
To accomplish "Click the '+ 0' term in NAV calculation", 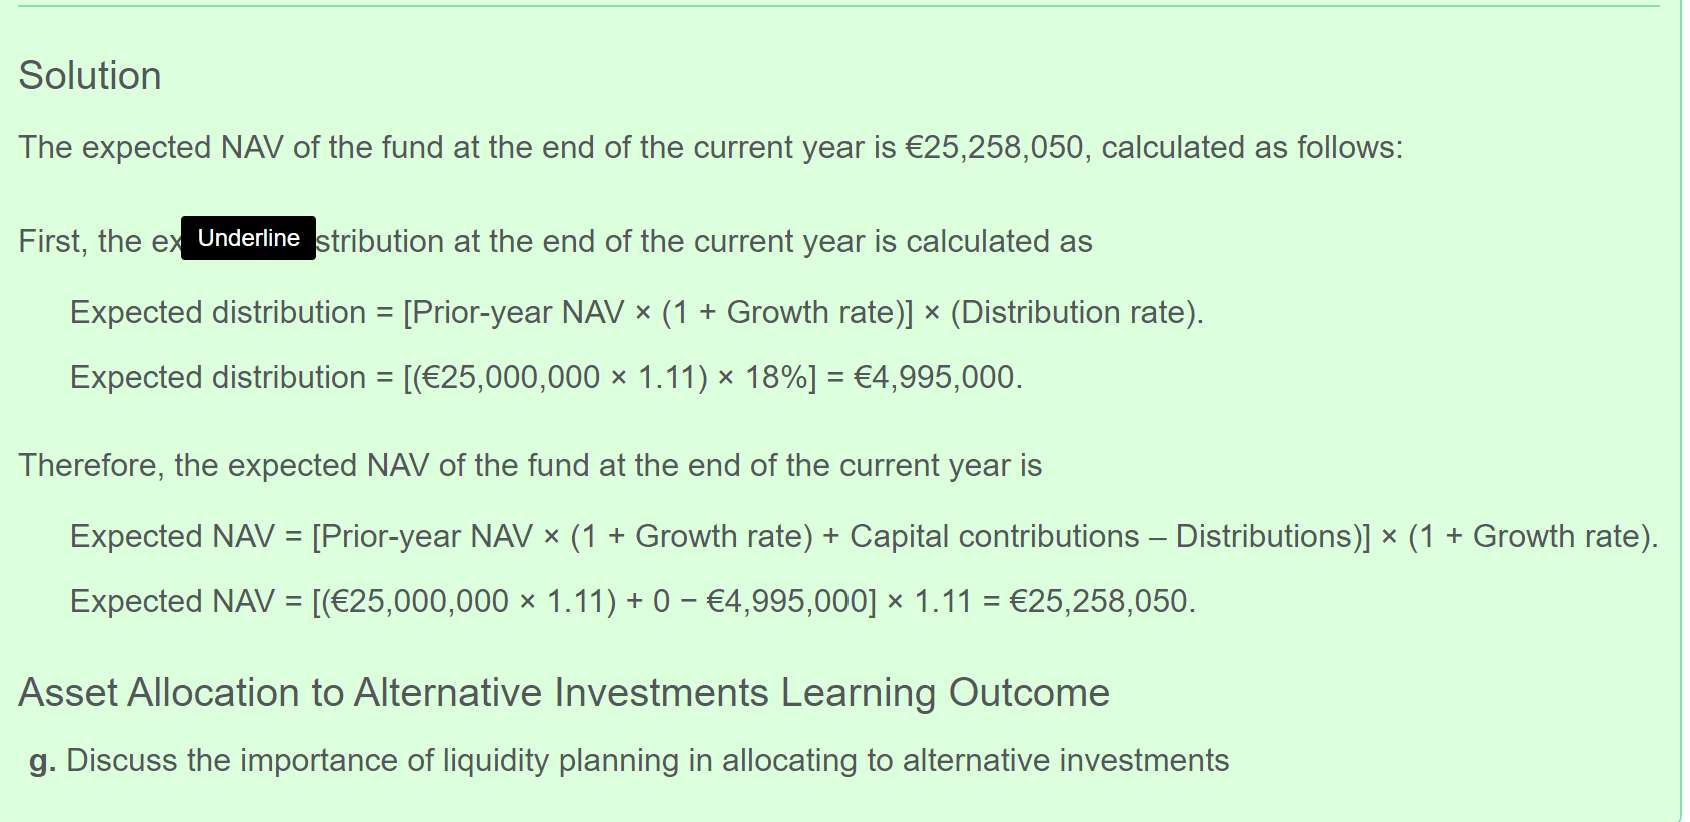I will 648,601.
